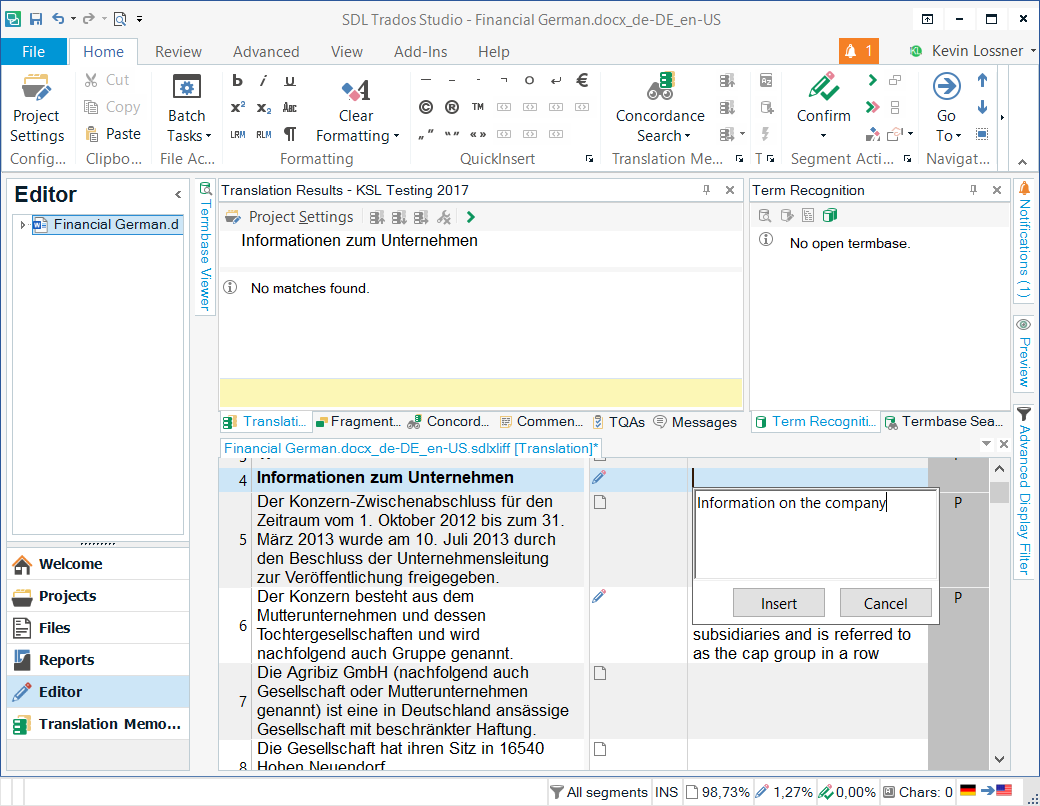Insert the euro sign
The height and width of the screenshot is (806, 1040).
[582, 80]
